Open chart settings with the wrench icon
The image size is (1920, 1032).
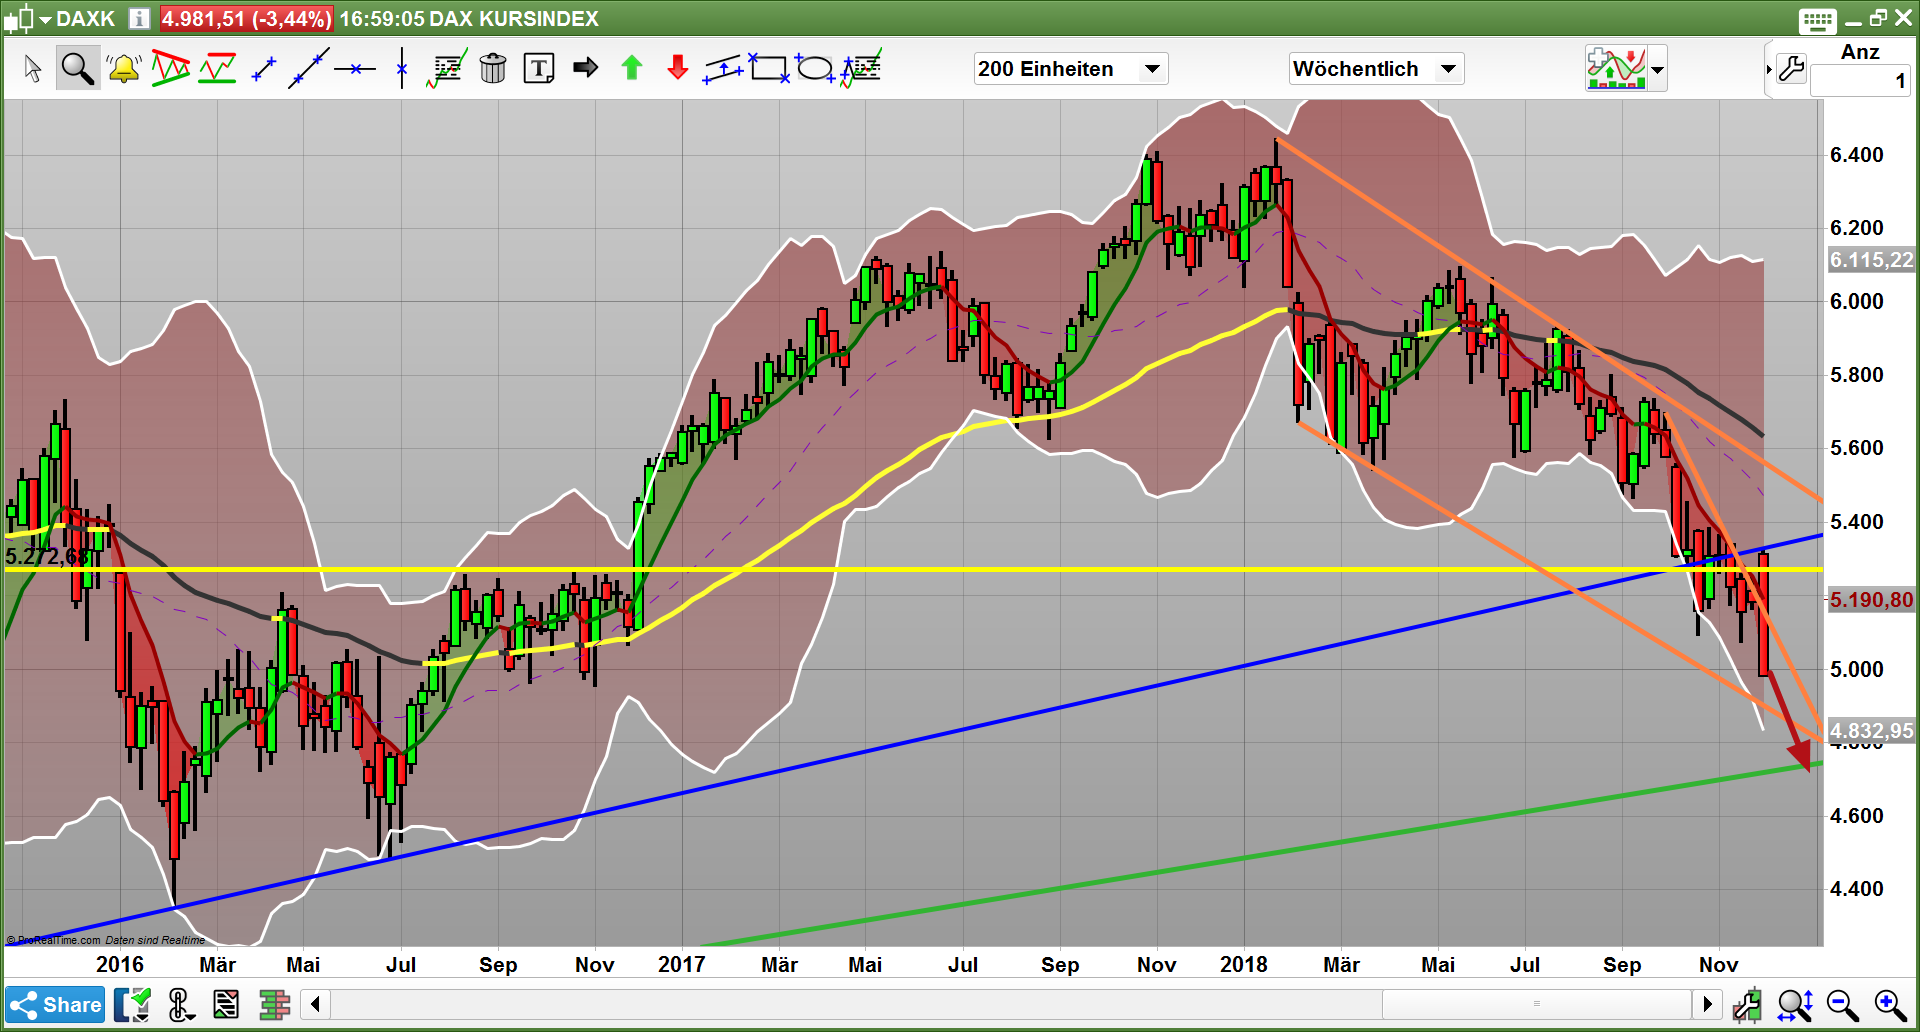1793,67
